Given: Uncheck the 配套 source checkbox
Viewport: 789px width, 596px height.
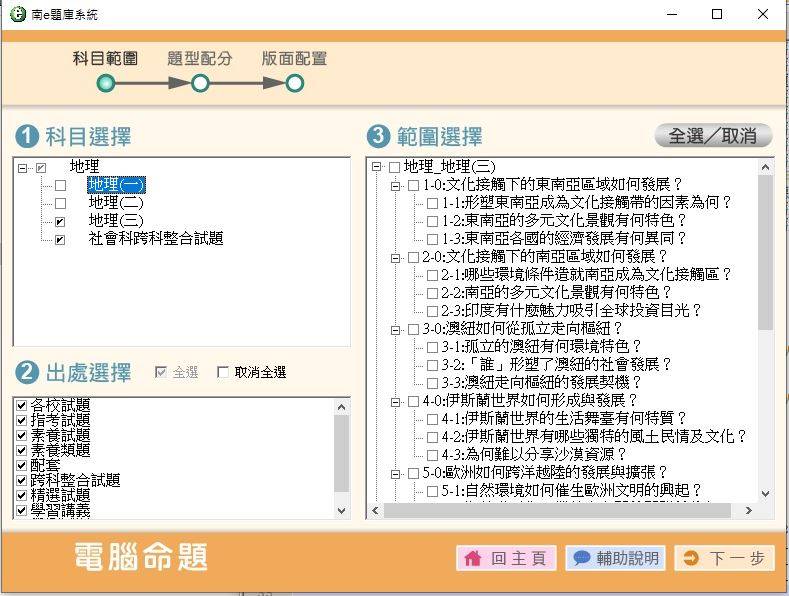Looking at the screenshot, I should 22,465.
